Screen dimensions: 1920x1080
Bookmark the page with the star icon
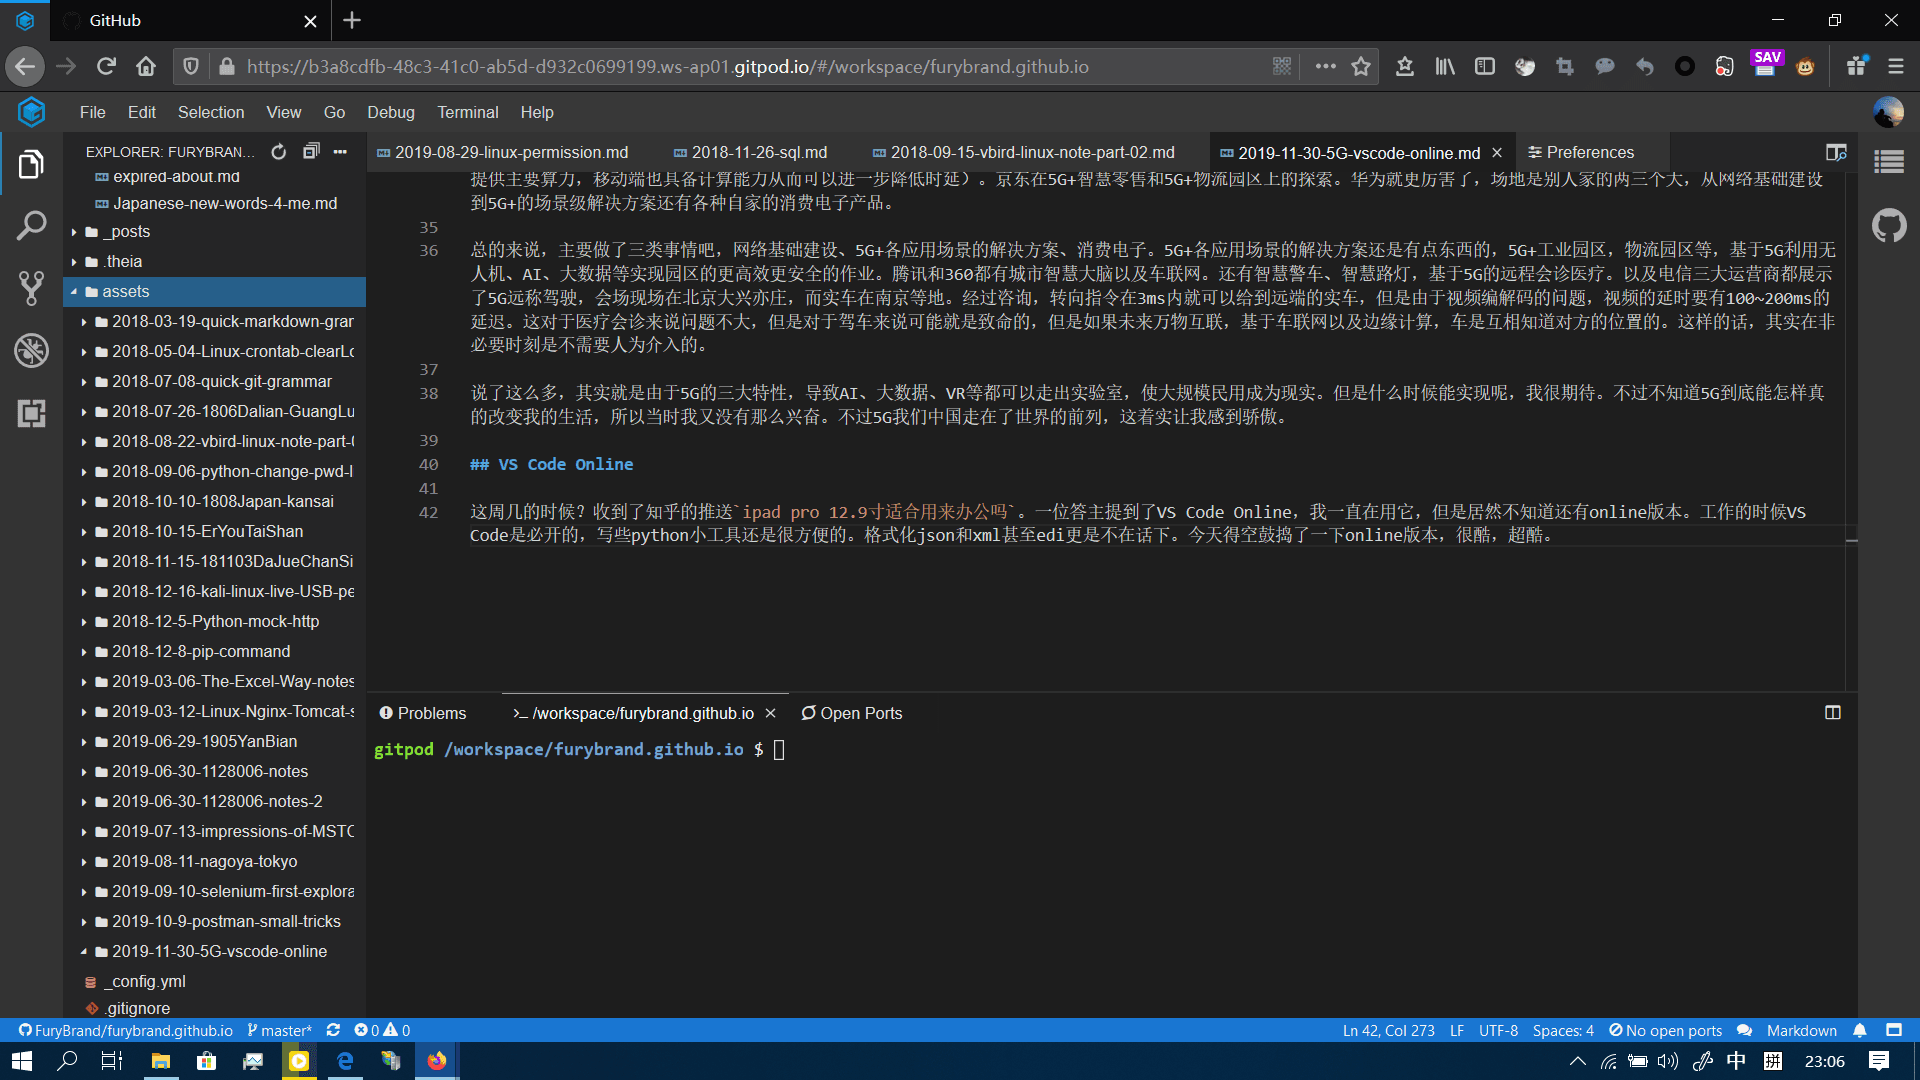coord(1361,66)
